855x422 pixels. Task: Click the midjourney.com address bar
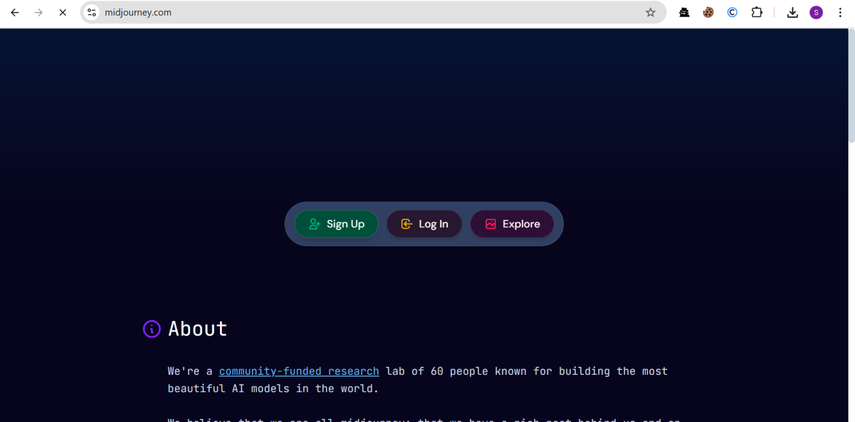click(x=373, y=13)
